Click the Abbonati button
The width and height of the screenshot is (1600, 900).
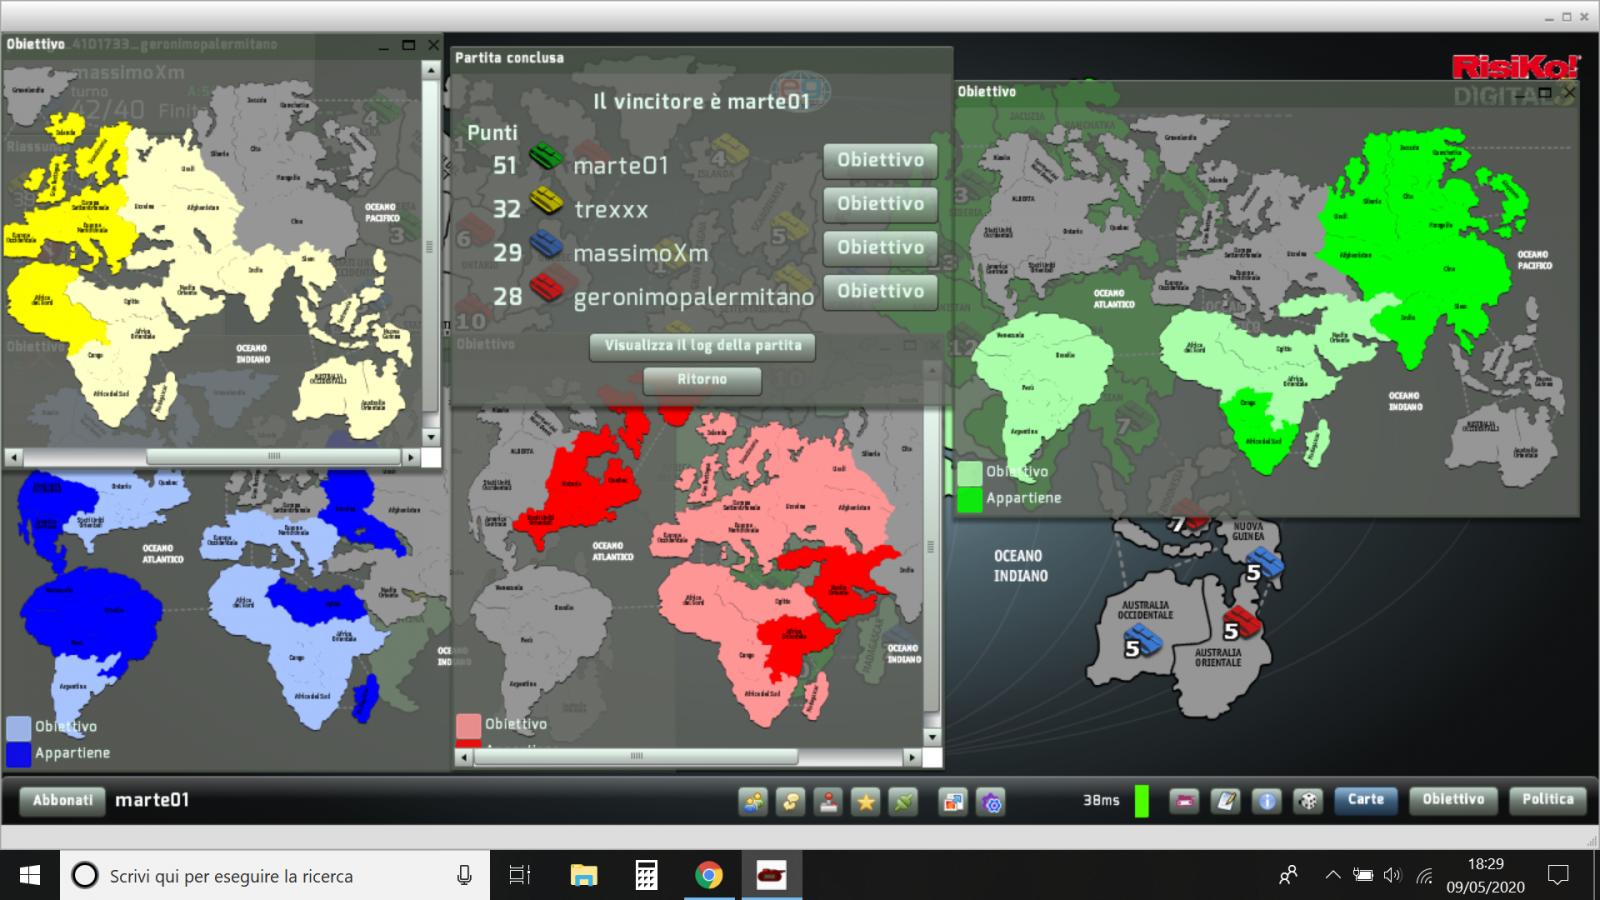pyautogui.click(x=63, y=801)
